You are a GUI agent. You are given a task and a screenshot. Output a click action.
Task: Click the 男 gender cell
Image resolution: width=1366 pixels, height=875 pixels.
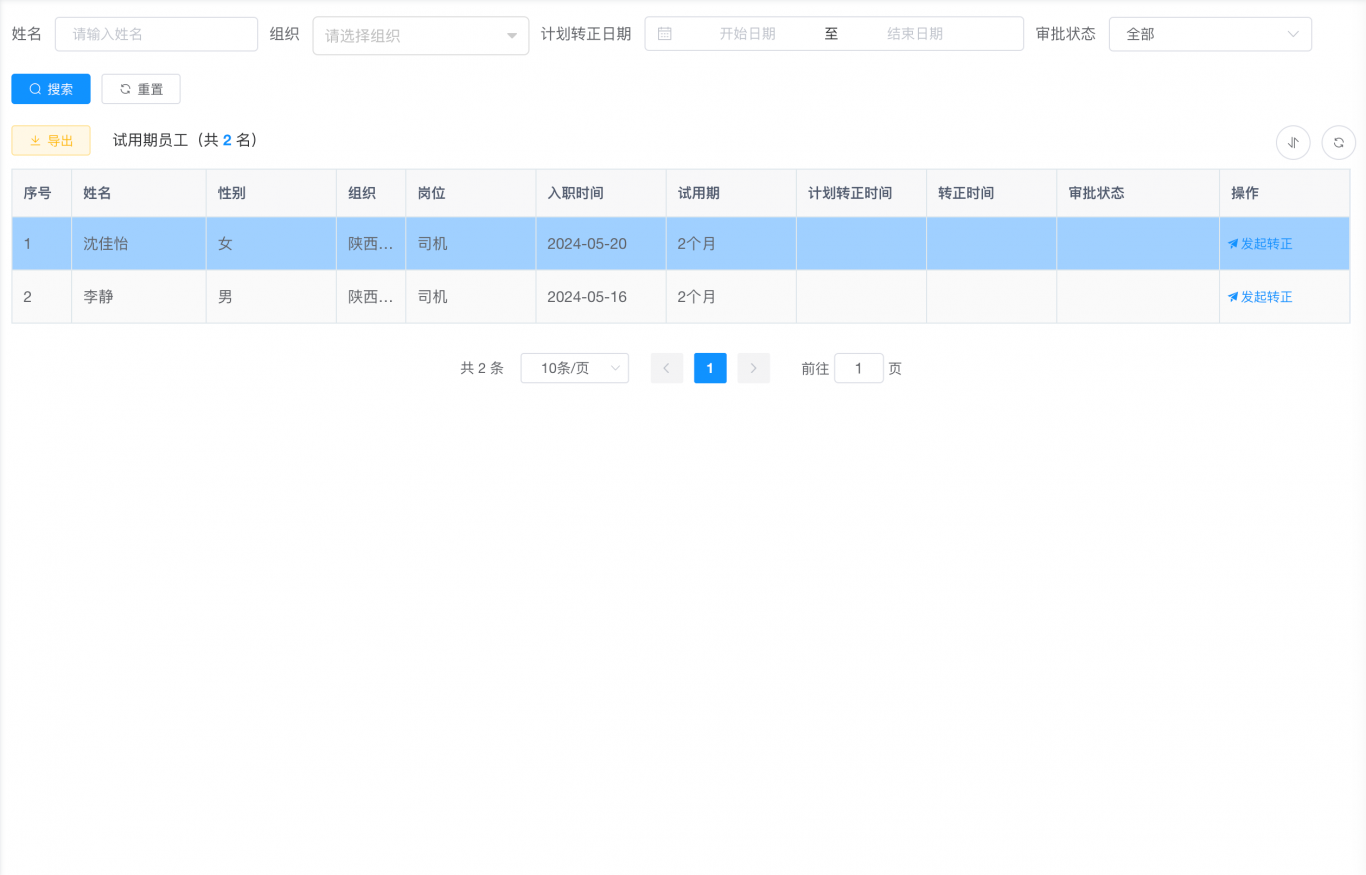272,297
